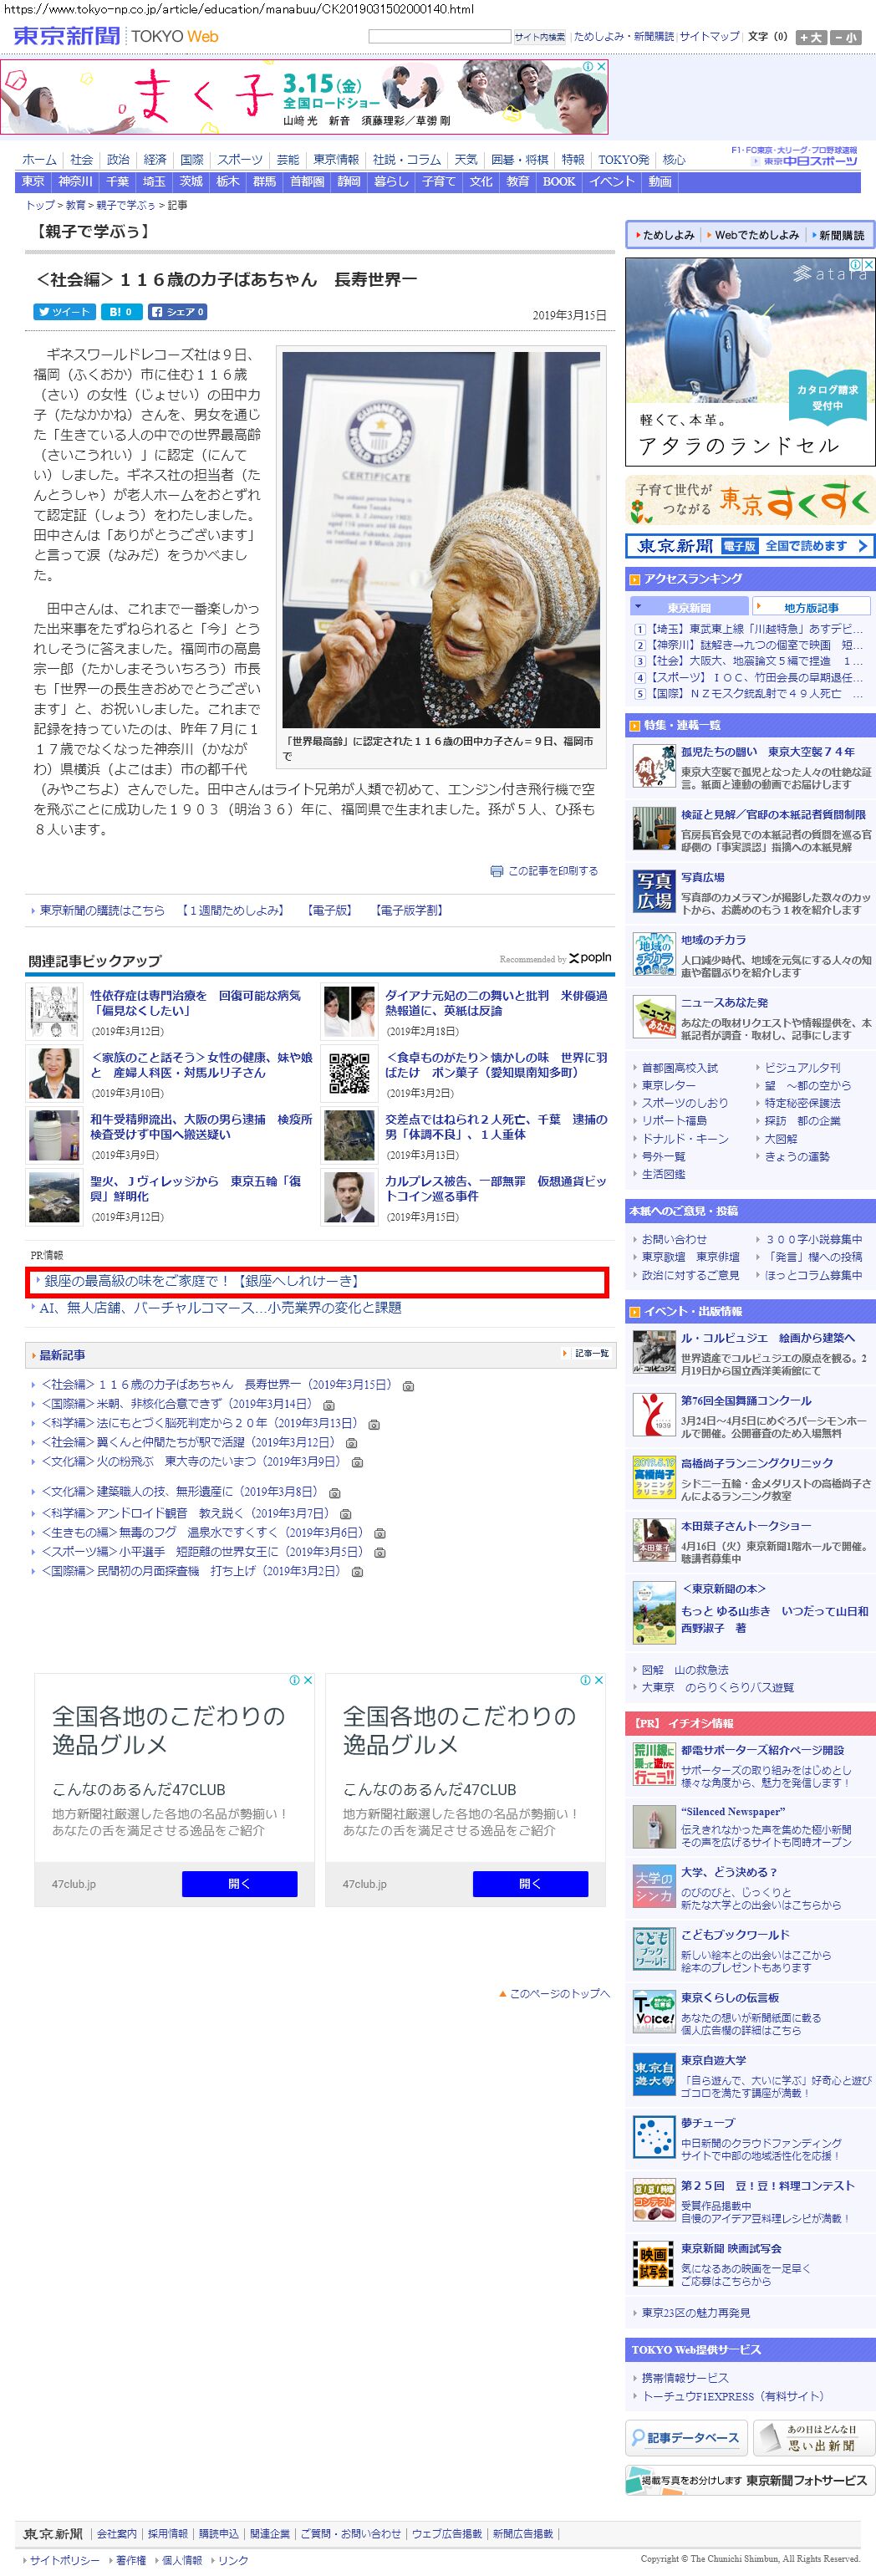Screen dimensions: 876x2576
Task: Click 東京新聞フォトサービス banner
Action: click(x=750, y=2480)
